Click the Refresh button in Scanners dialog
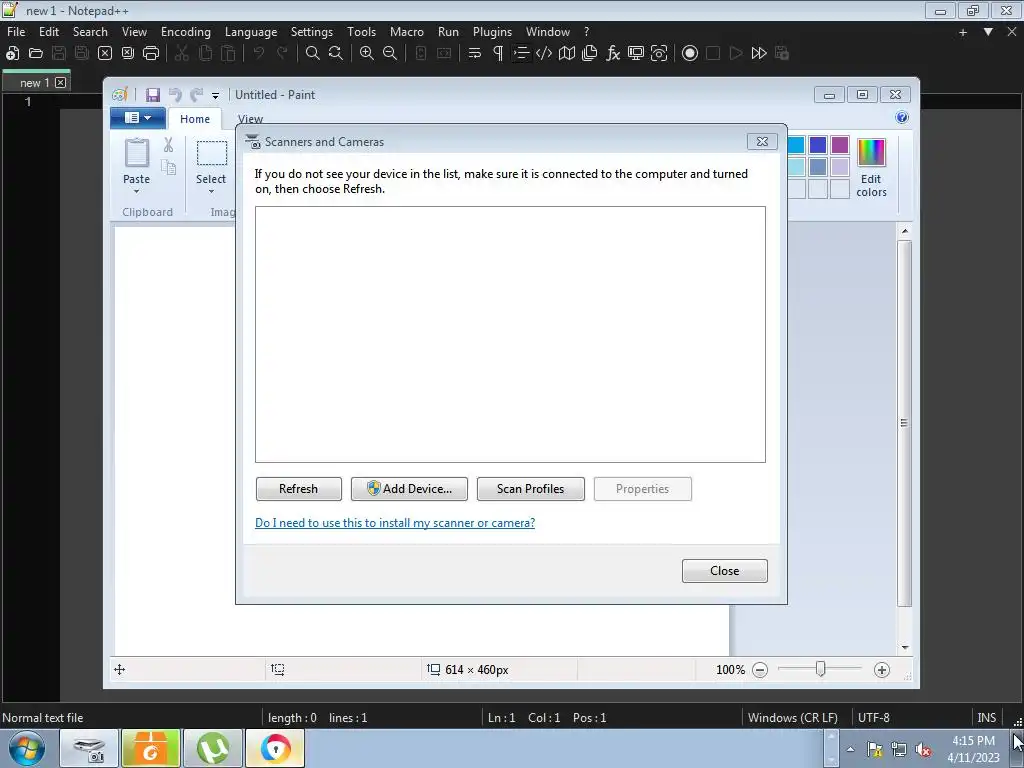 tap(298, 488)
